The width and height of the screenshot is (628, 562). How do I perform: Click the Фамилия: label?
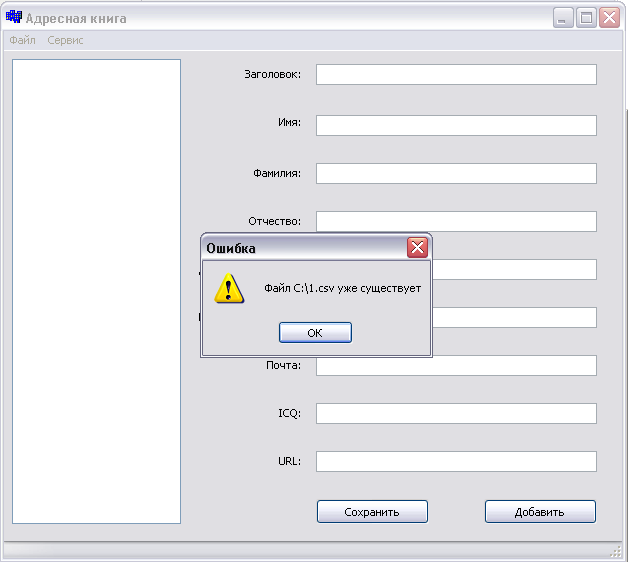(x=277, y=173)
